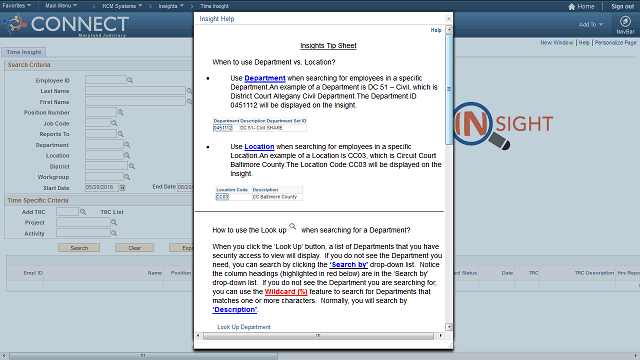640x360 pixels.
Task: Open Reports To lookup magnifier
Action: (x=120, y=134)
